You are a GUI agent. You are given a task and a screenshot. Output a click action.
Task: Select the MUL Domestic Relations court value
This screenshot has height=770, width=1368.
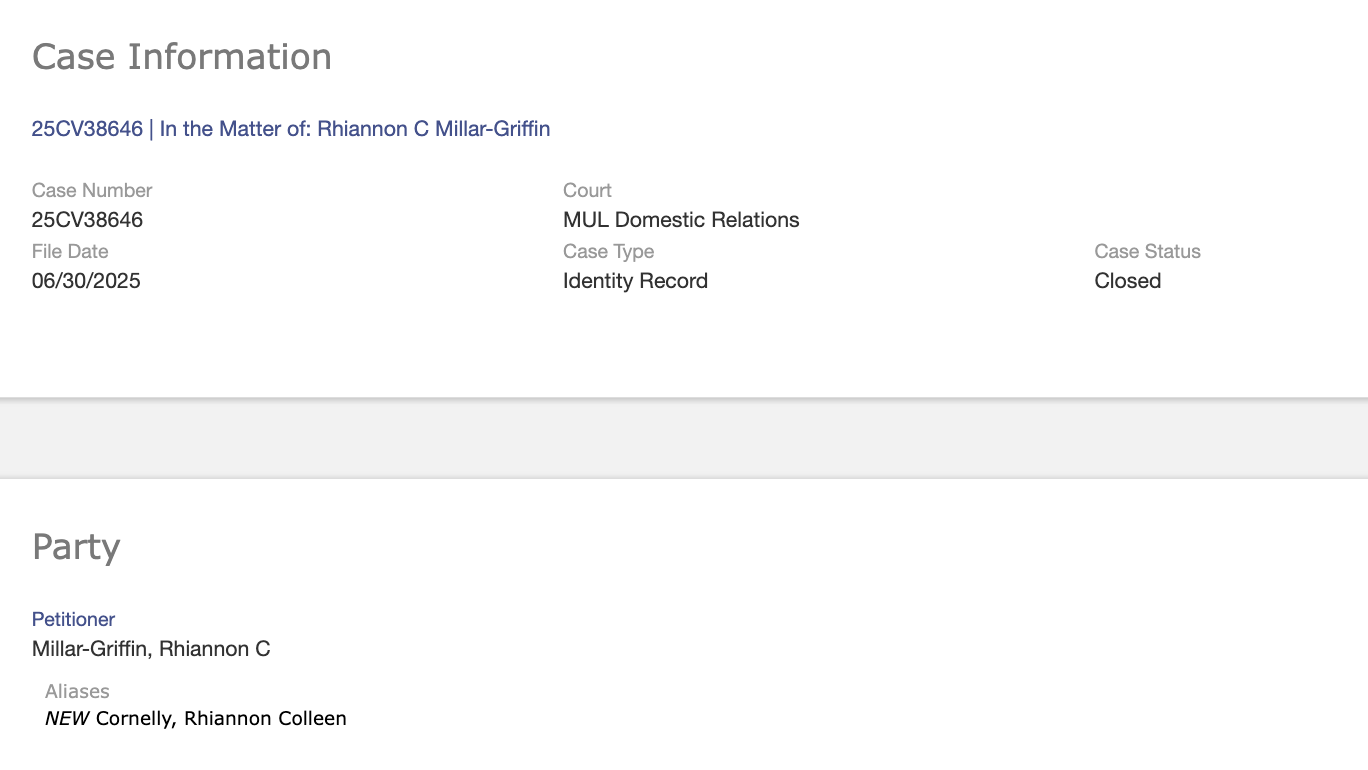681,220
